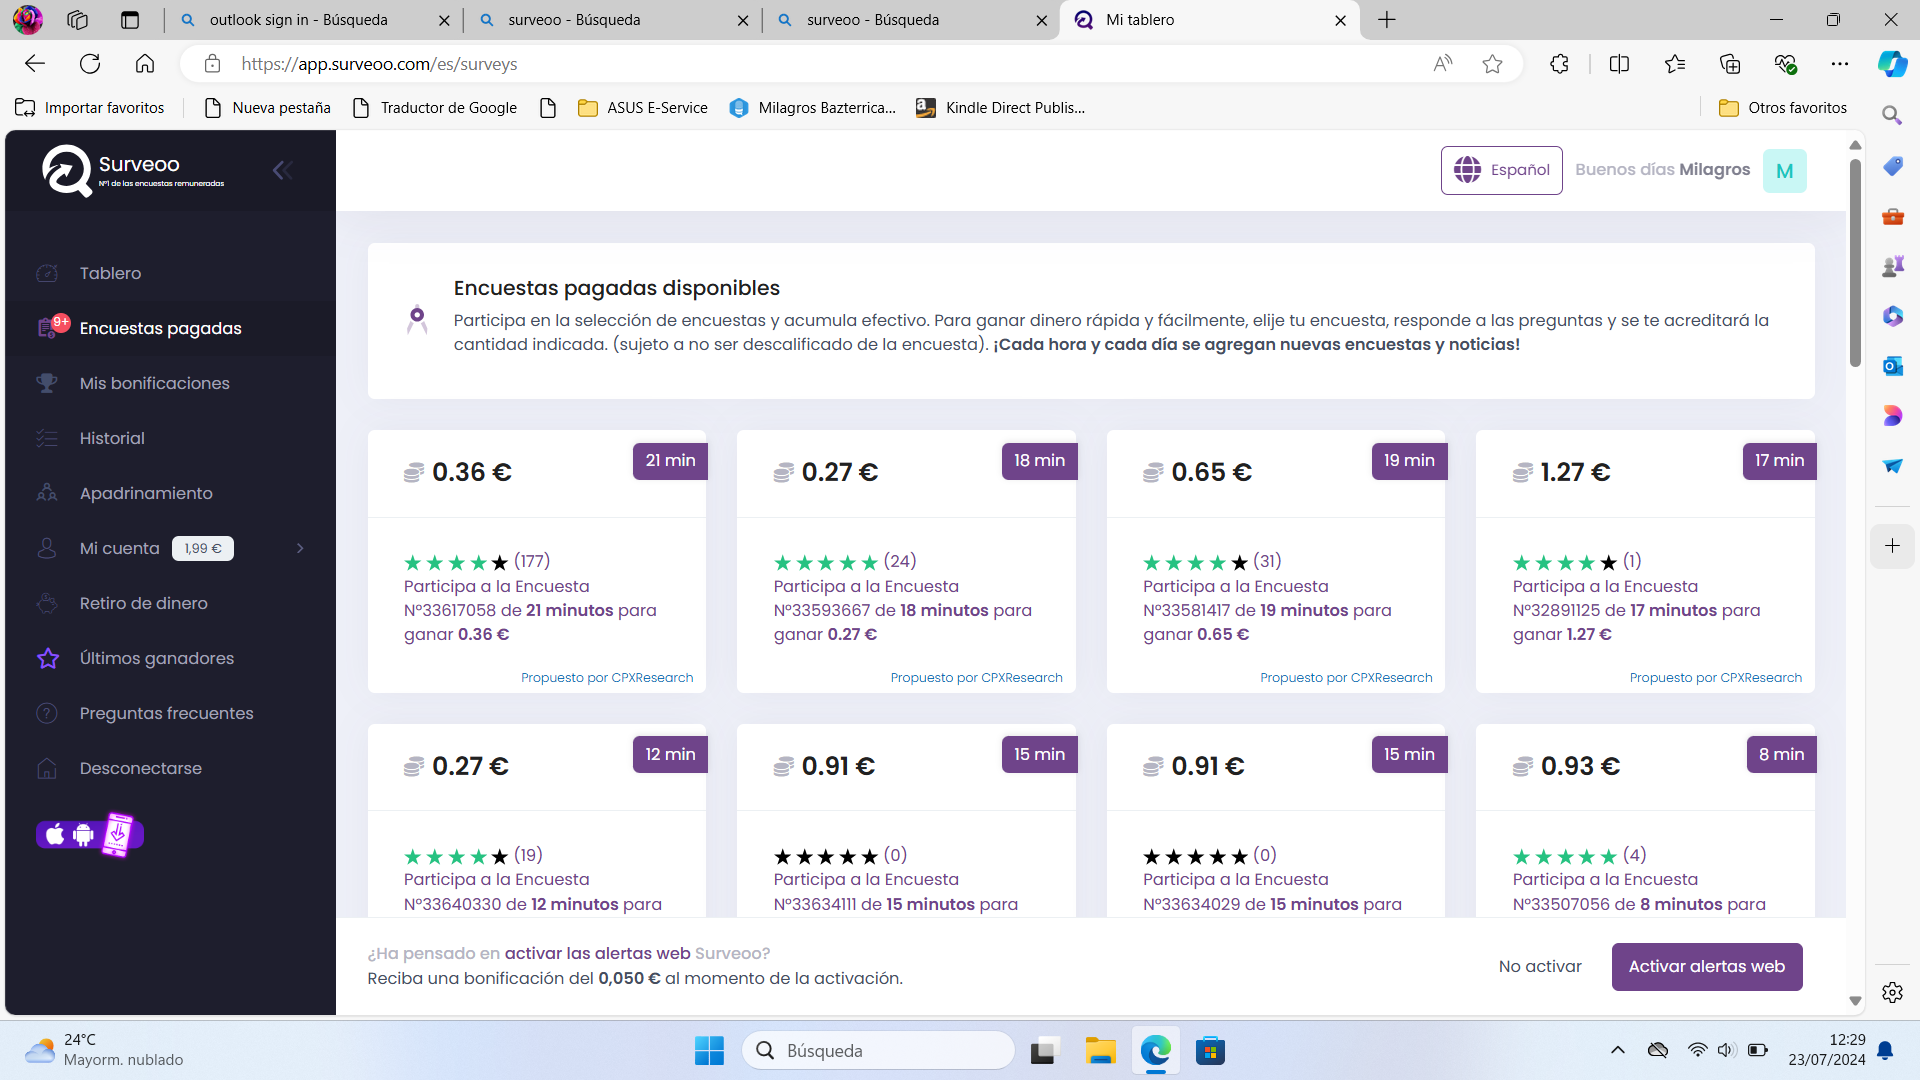This screenshot has width=1920, height=1080.
Task: Expand Mi cuenta submenu arrow
Action: tap(300, 548)
